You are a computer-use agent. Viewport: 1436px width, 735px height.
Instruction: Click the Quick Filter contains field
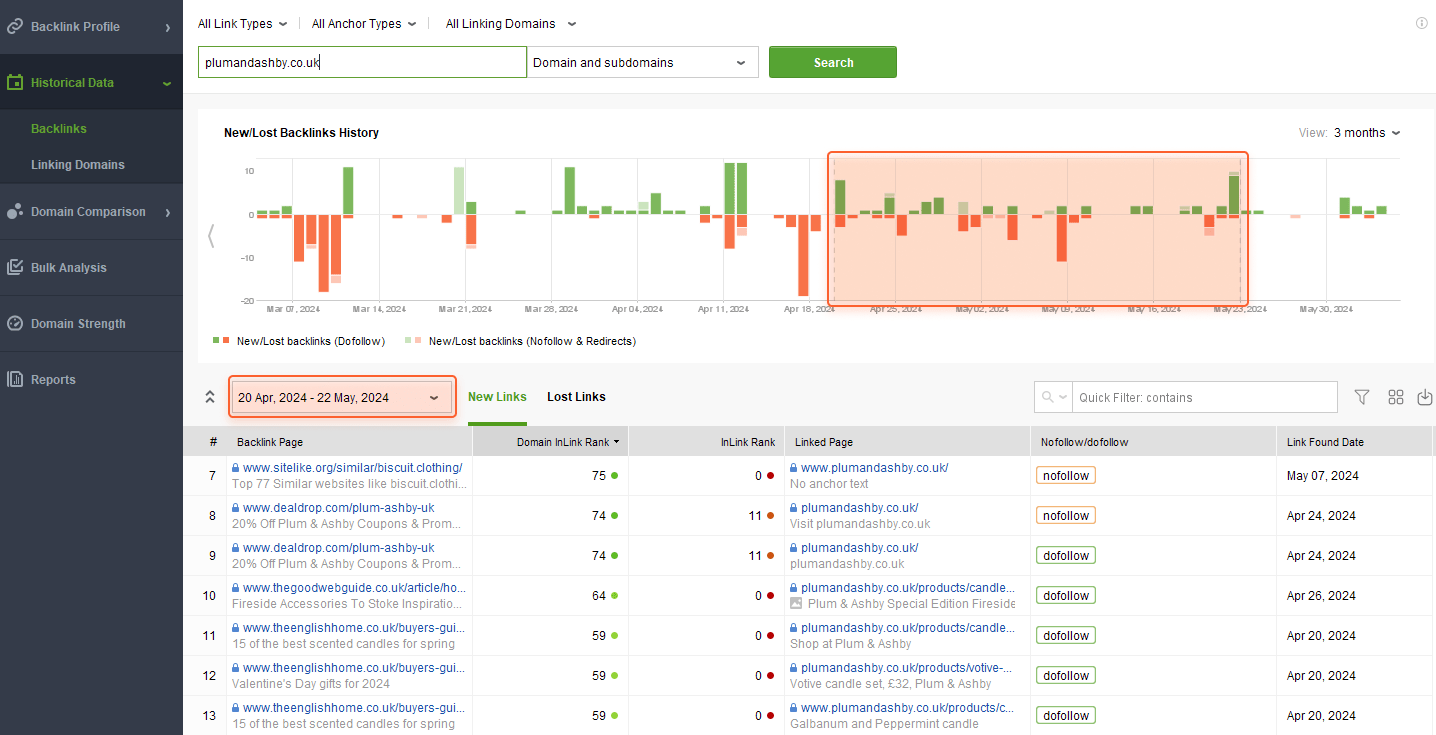[1205, 397]
